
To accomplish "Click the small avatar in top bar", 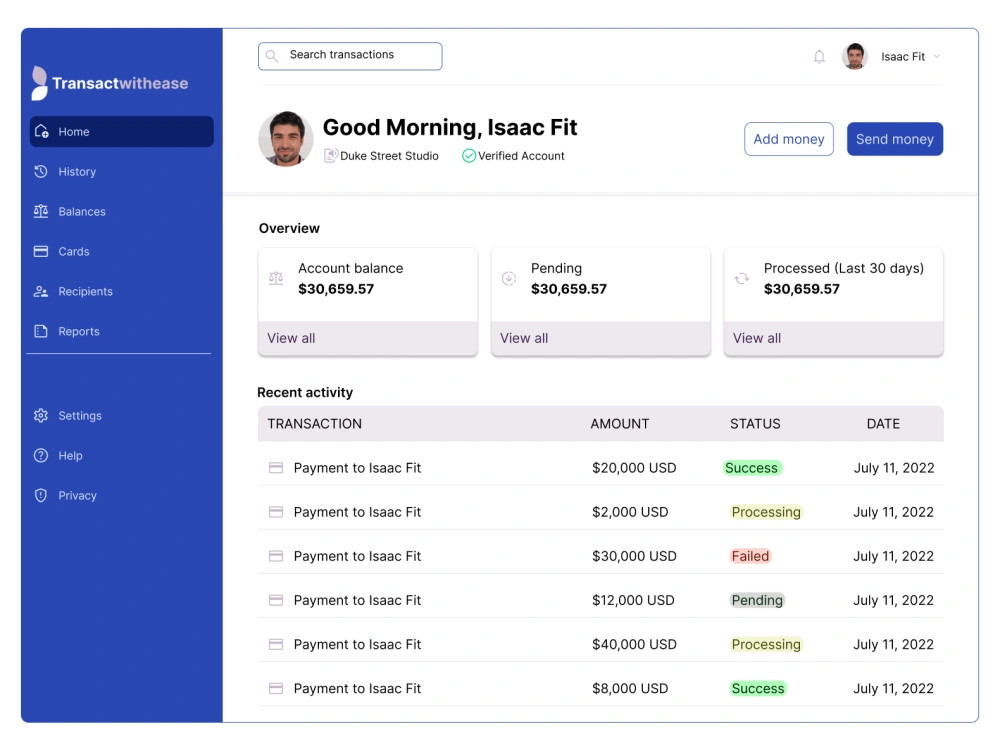I will tap(855, 56).
